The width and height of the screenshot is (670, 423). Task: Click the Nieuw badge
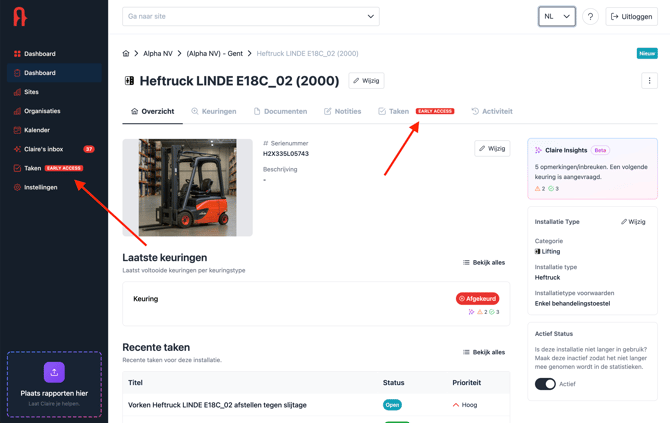(x=647, y=53)
